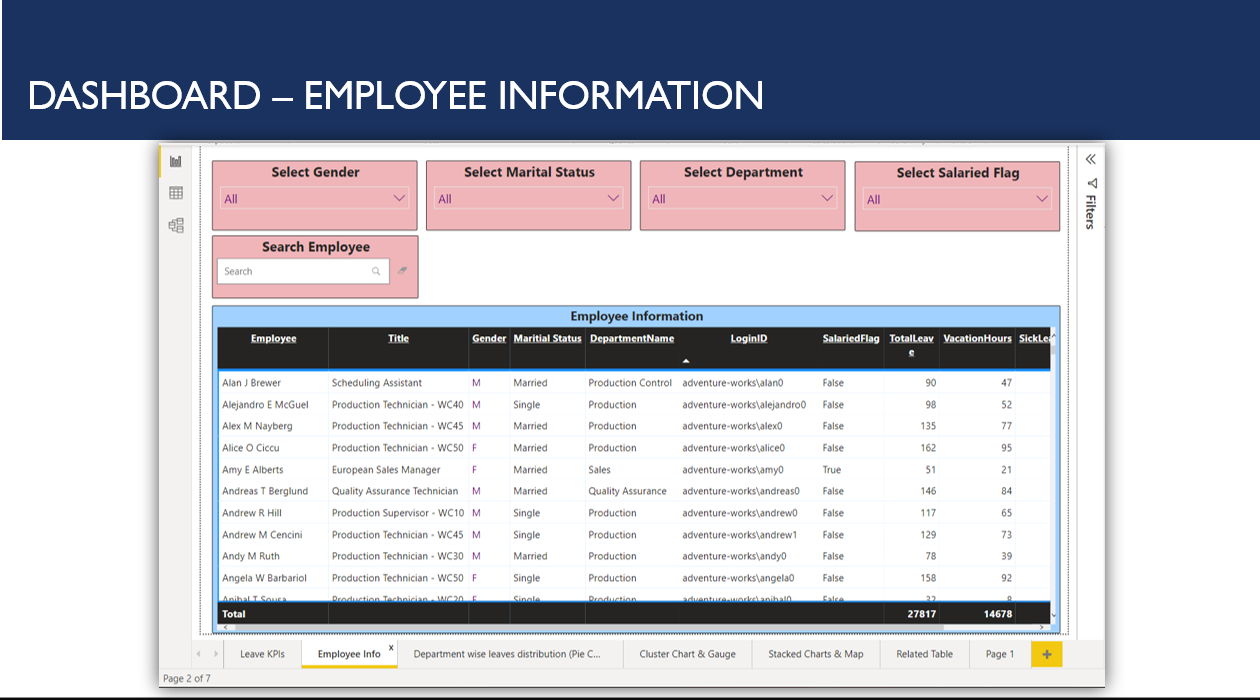The width and height of the screenshot is (1260, 700).
Task: Sort by SalariedFlag column header
Action: click(851, 339)
